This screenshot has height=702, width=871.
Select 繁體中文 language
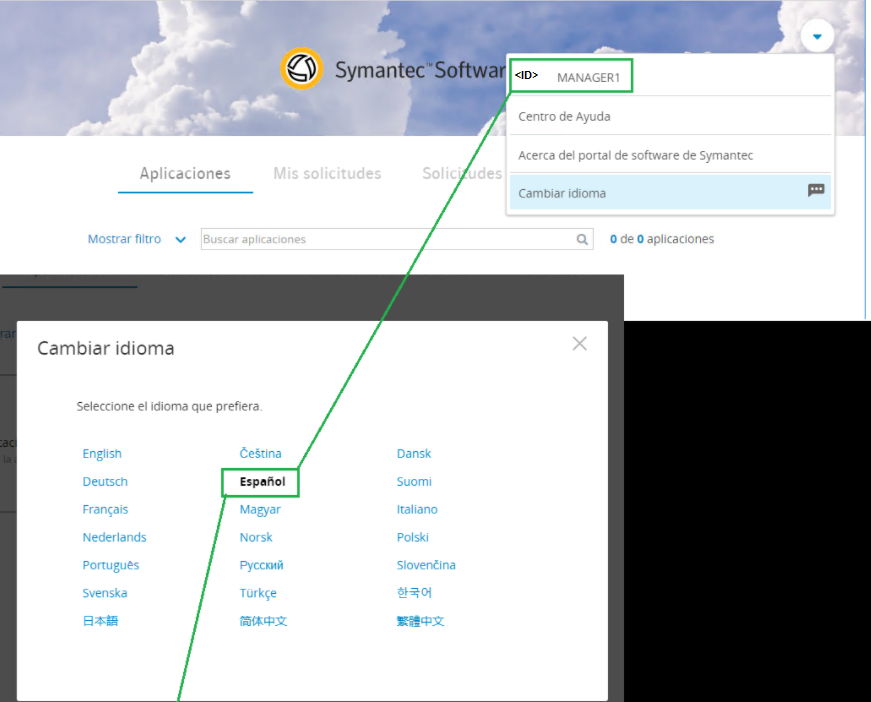tap(421, 621)
